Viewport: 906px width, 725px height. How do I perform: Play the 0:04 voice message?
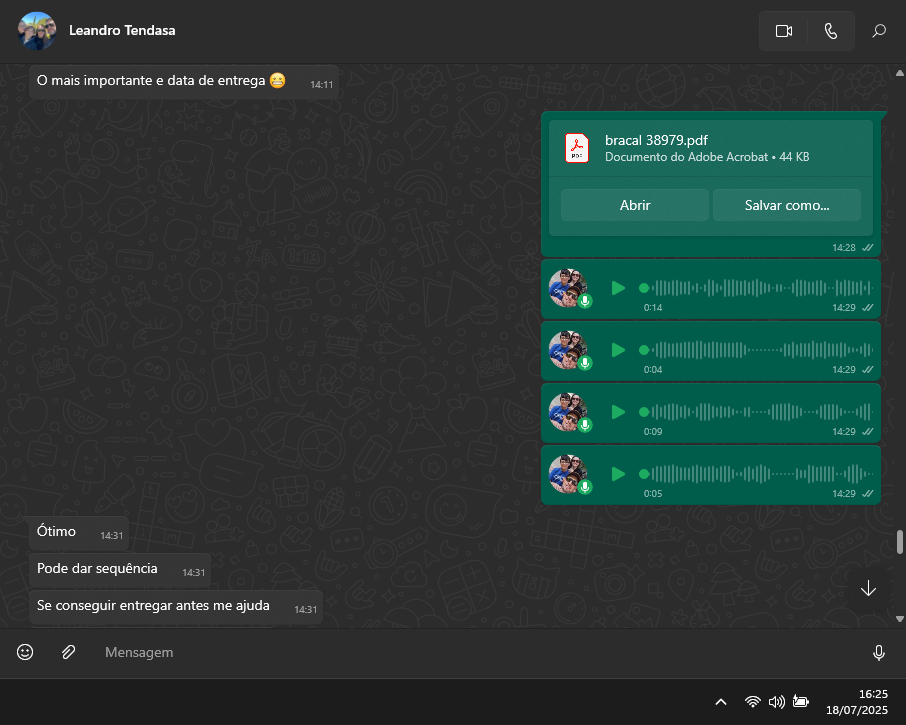coord(618,350)
